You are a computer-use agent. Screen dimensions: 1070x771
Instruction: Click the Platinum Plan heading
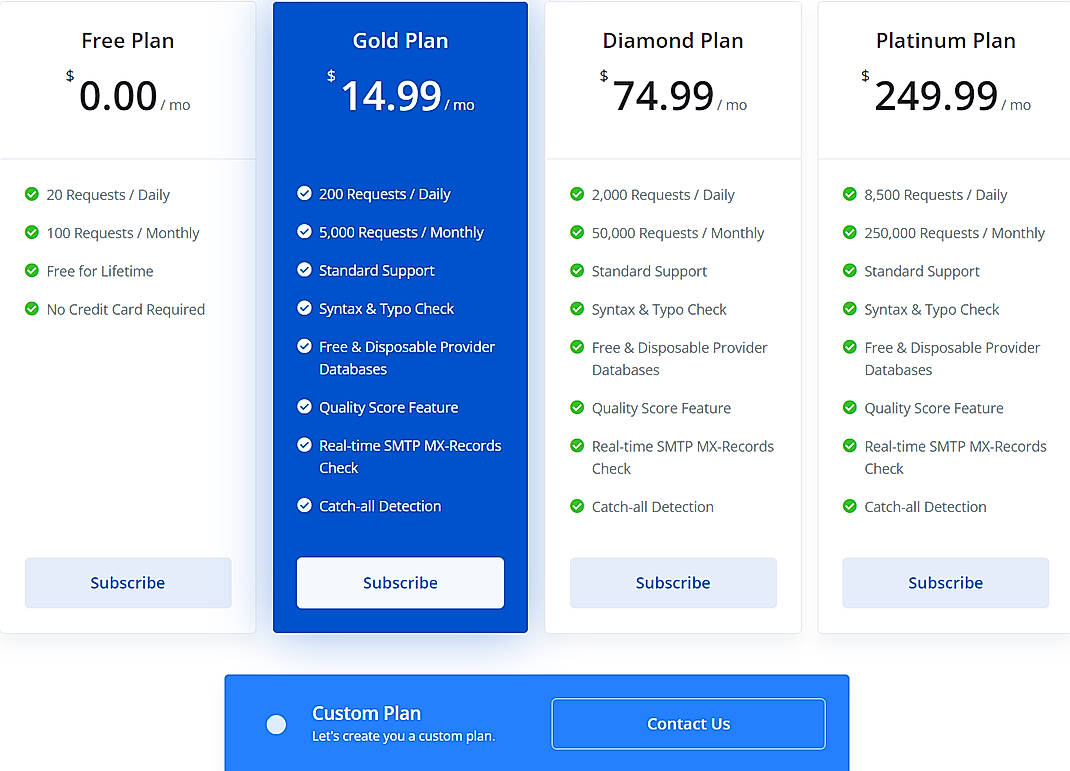tap(946, 41)
